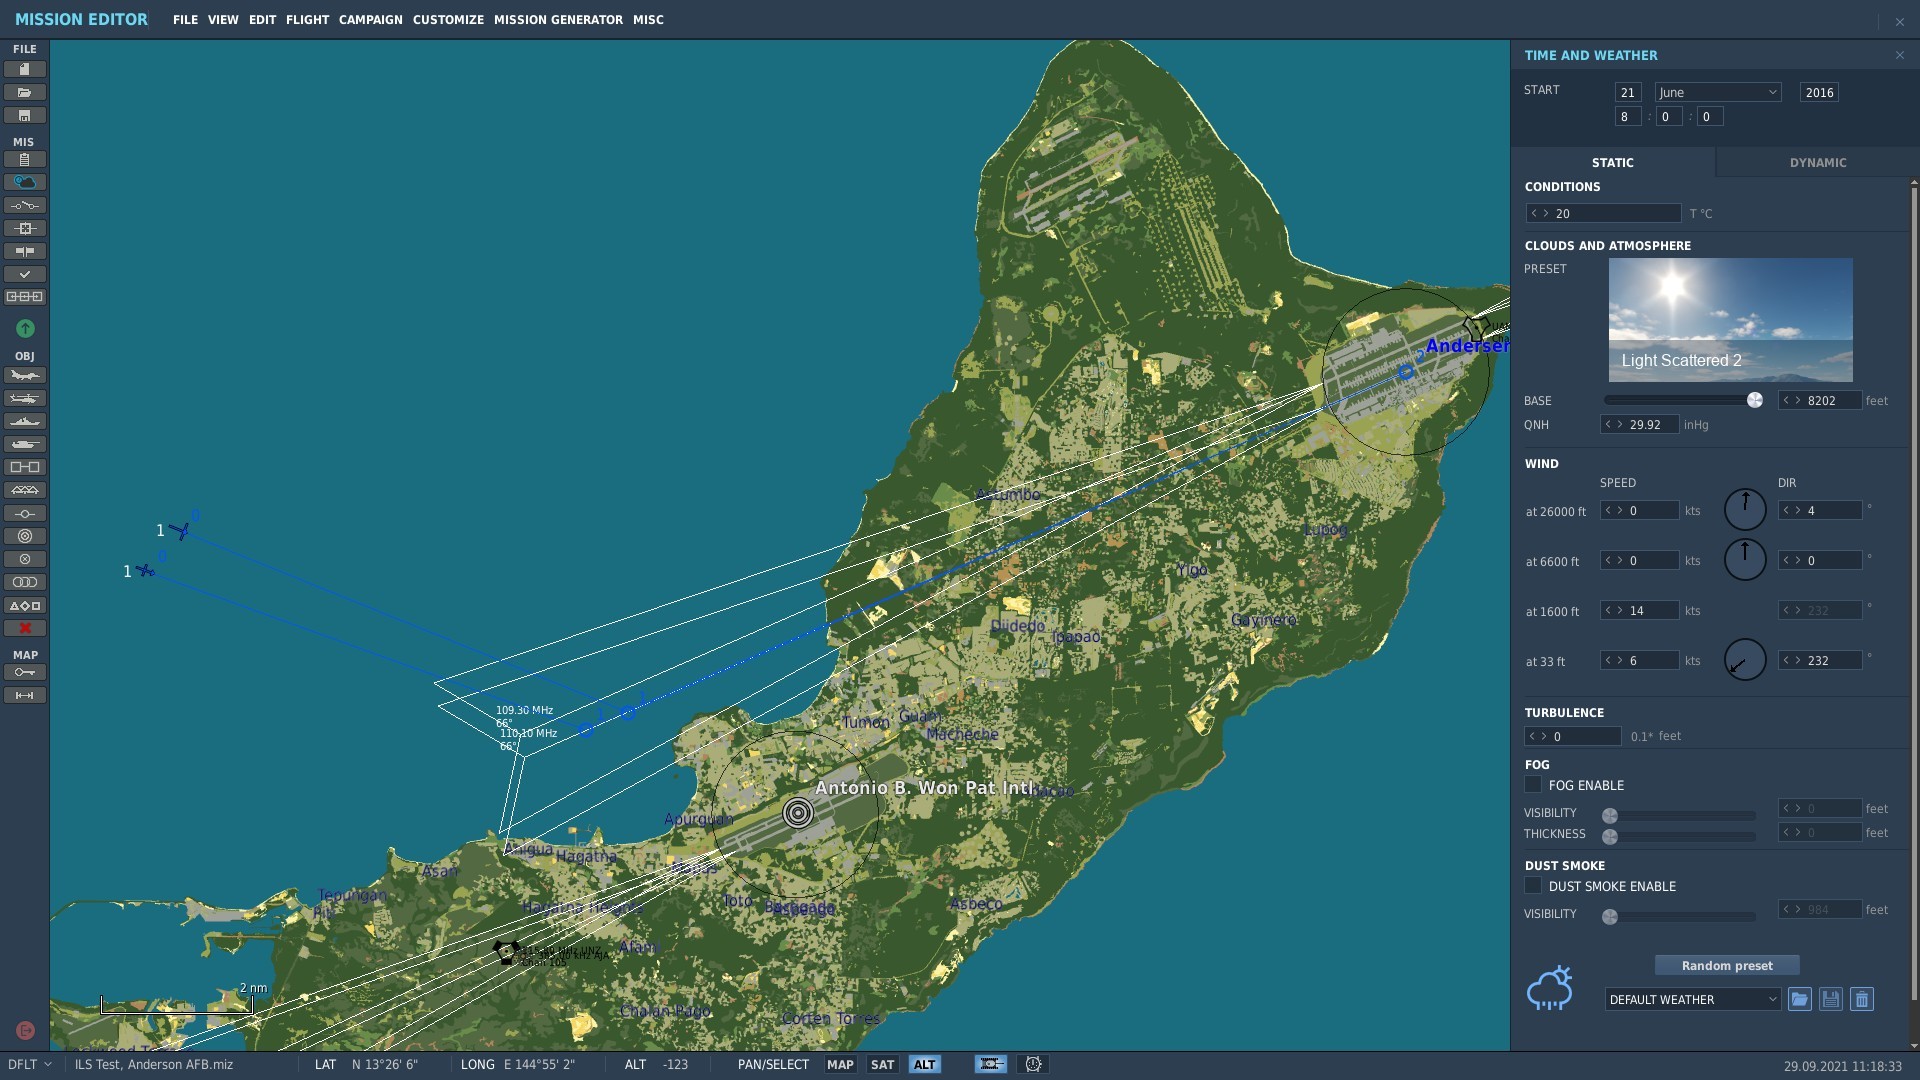Click the cloud BASE slider handle

point(1754,400)
